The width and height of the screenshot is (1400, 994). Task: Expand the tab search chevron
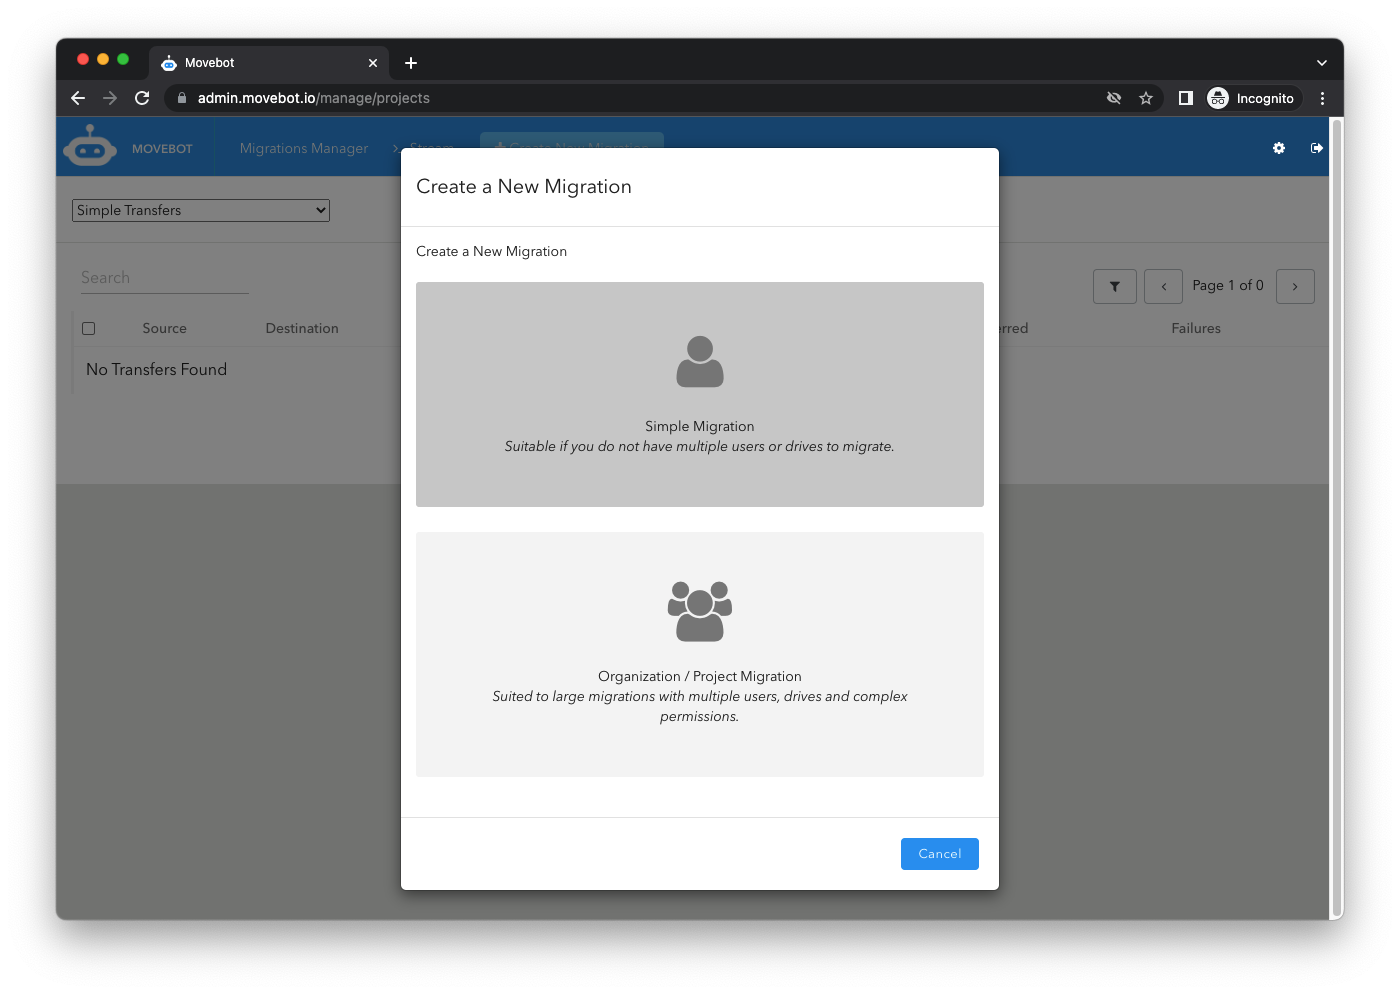(x=1321, y=62)
